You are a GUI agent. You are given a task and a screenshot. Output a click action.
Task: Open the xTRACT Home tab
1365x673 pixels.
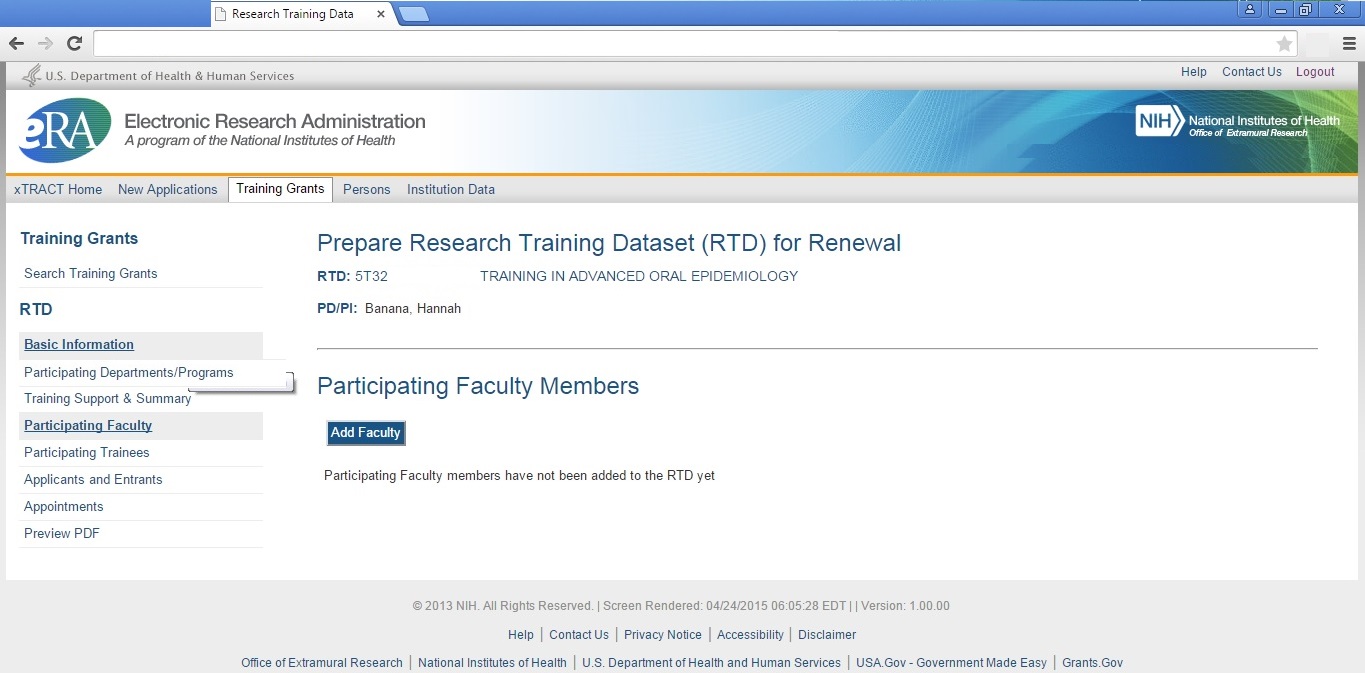[58, 189]
